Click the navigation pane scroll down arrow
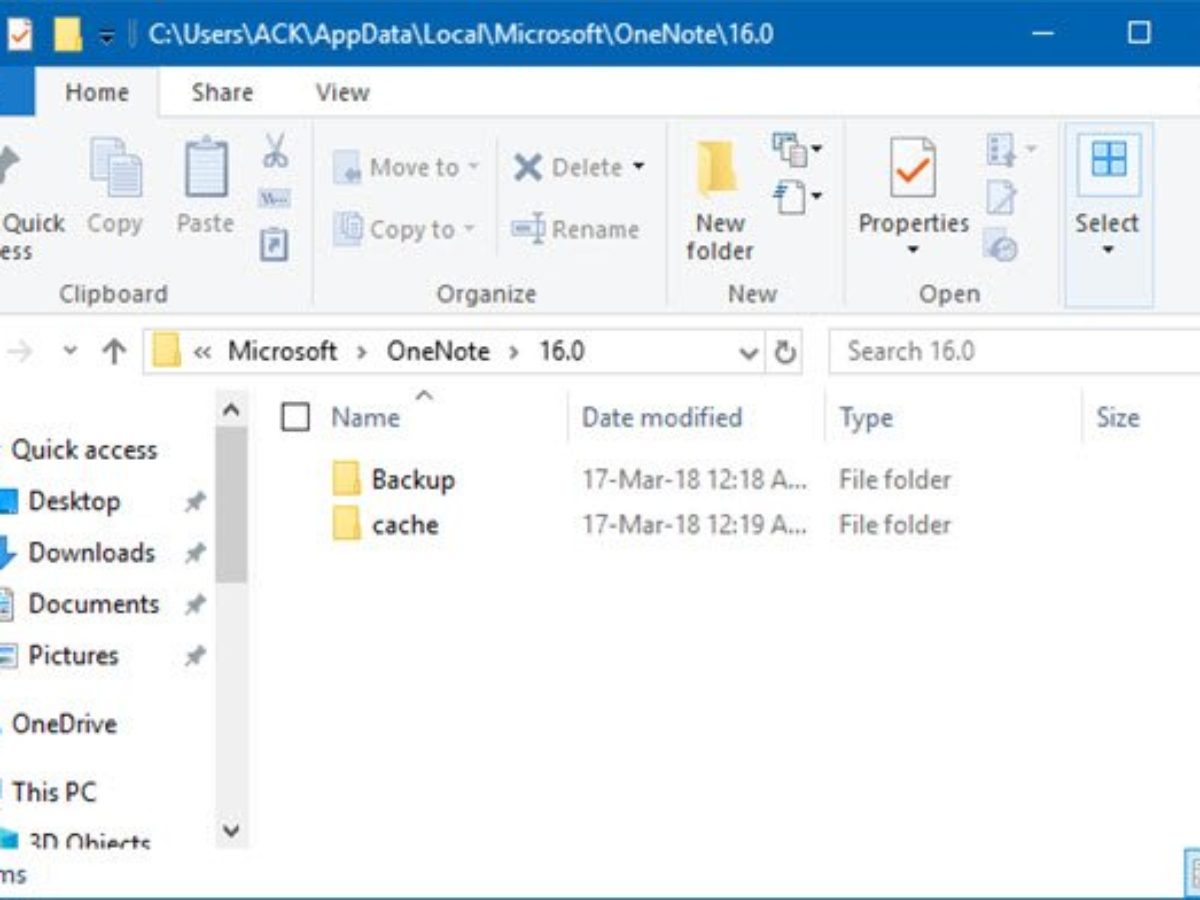Image resolution: width=1200 pixels, height=900 pixels. pos(231,830)
